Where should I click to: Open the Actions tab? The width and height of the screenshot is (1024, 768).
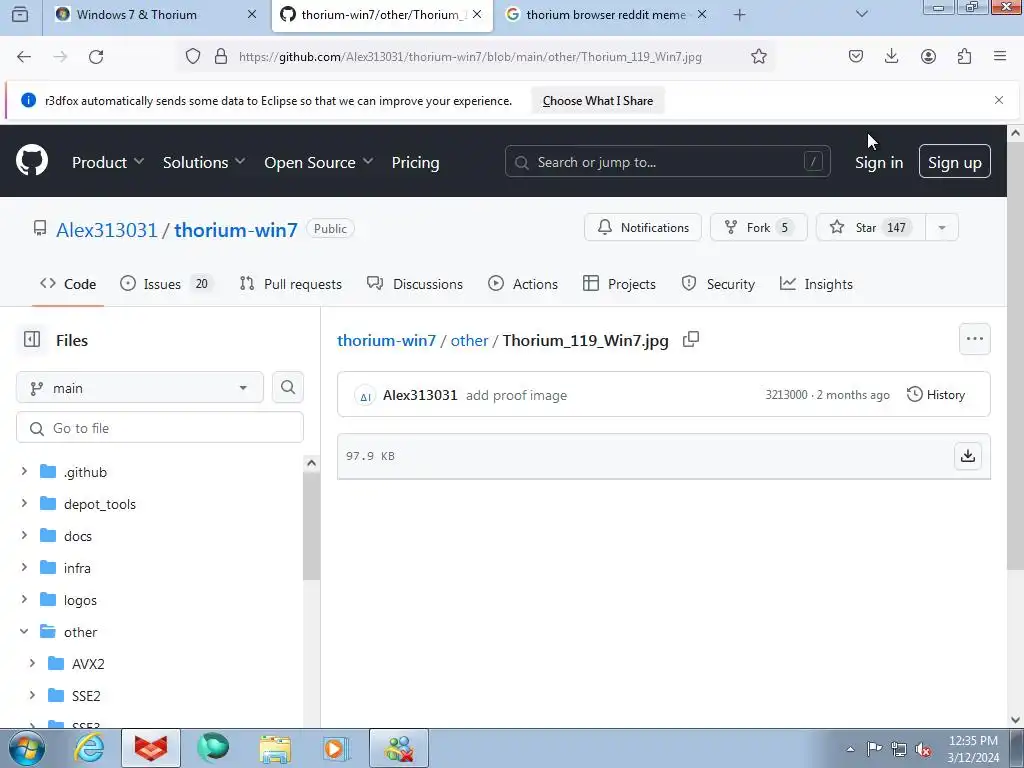pyautogui.click(x=523, y=284)
